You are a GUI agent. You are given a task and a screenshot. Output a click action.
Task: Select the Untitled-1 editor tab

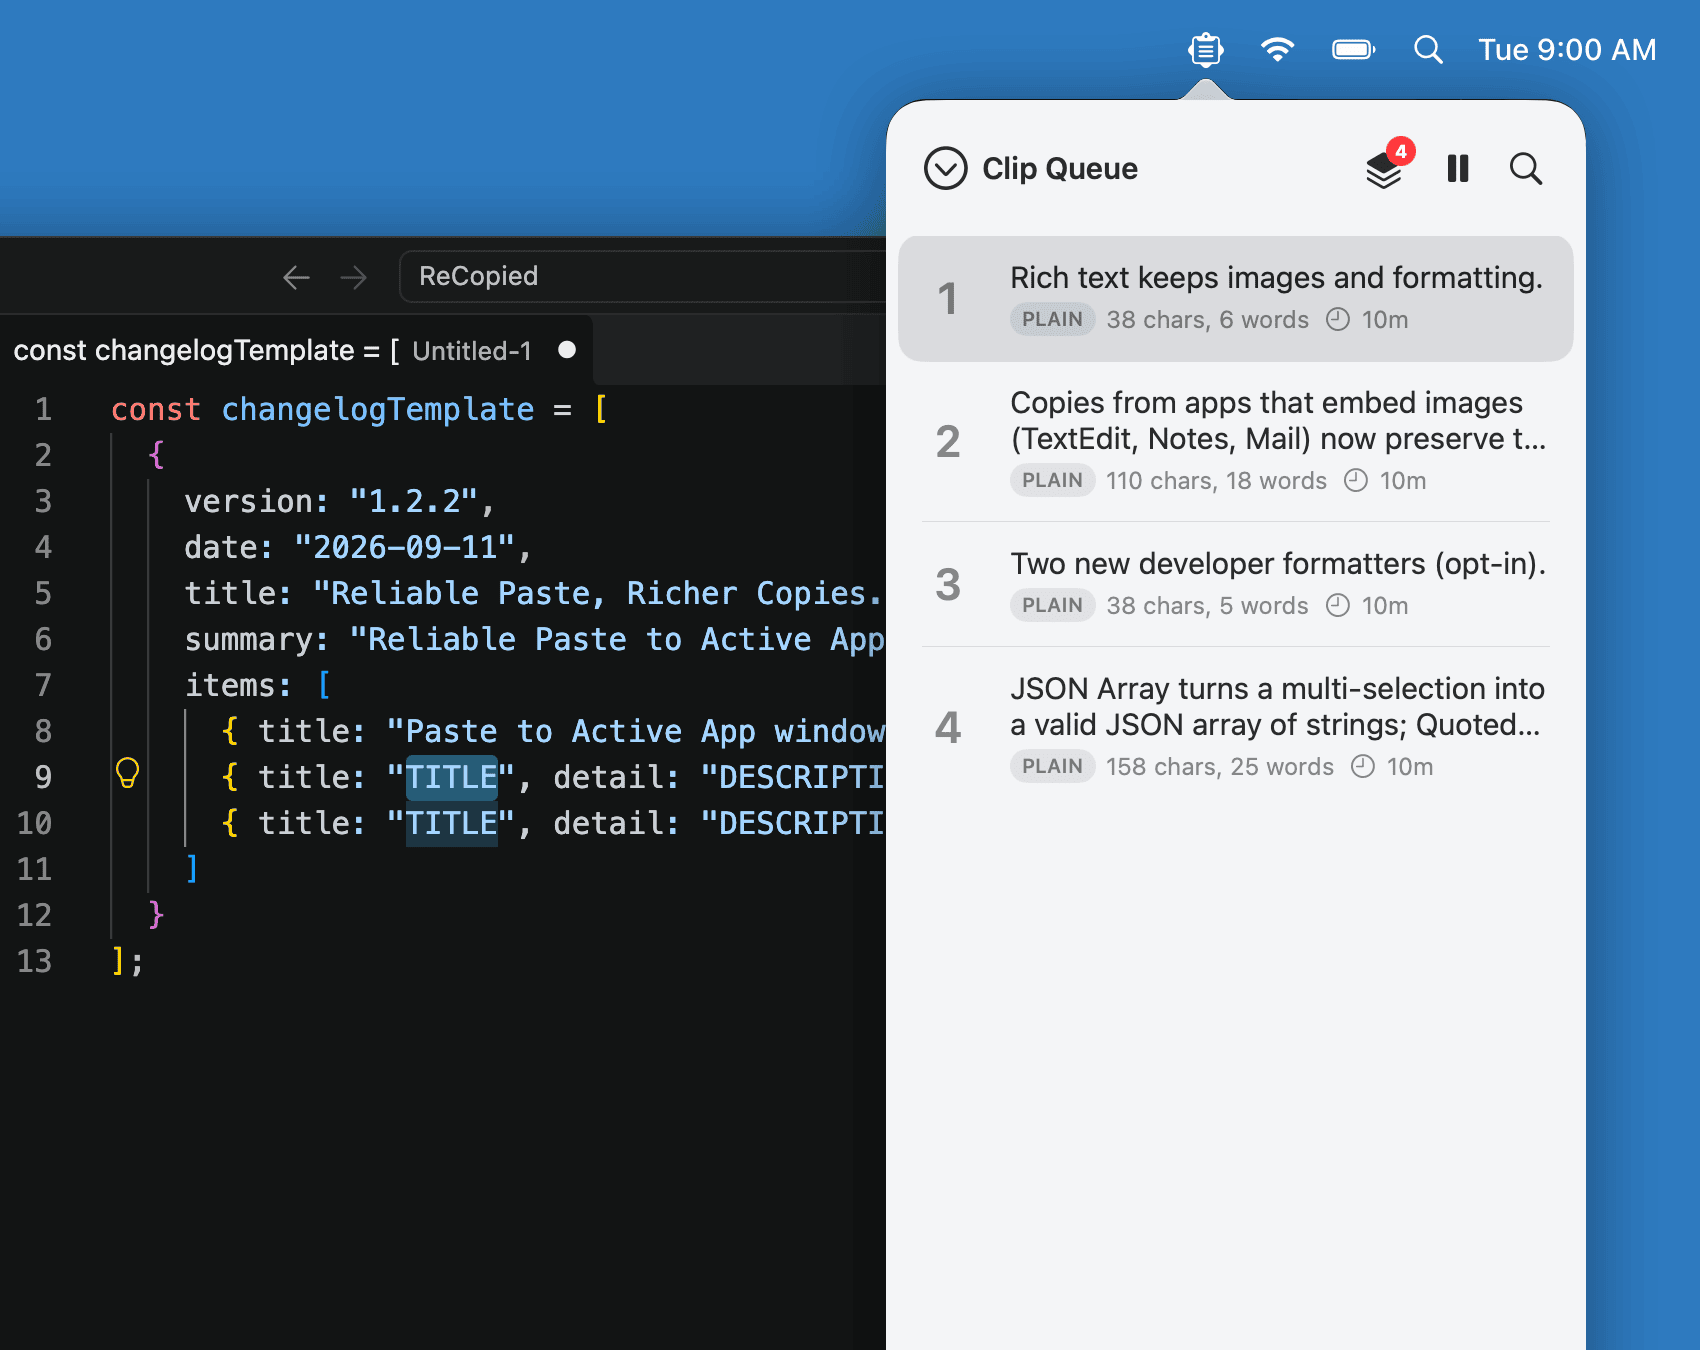click(x=296, y=350)
